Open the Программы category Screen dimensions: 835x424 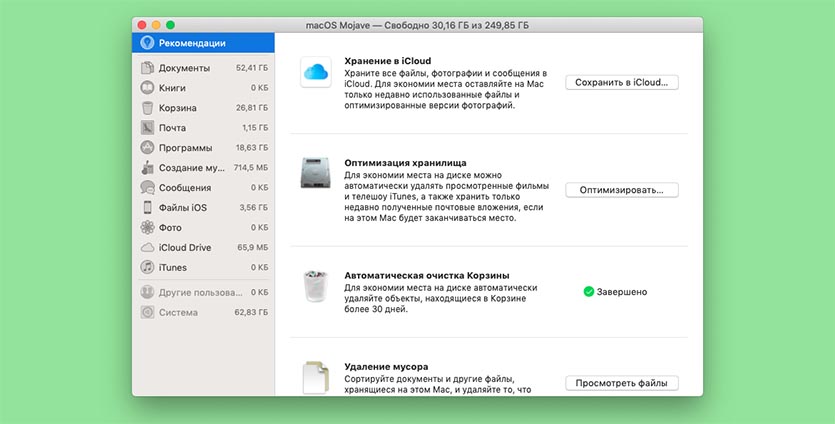tap(203, 148)
